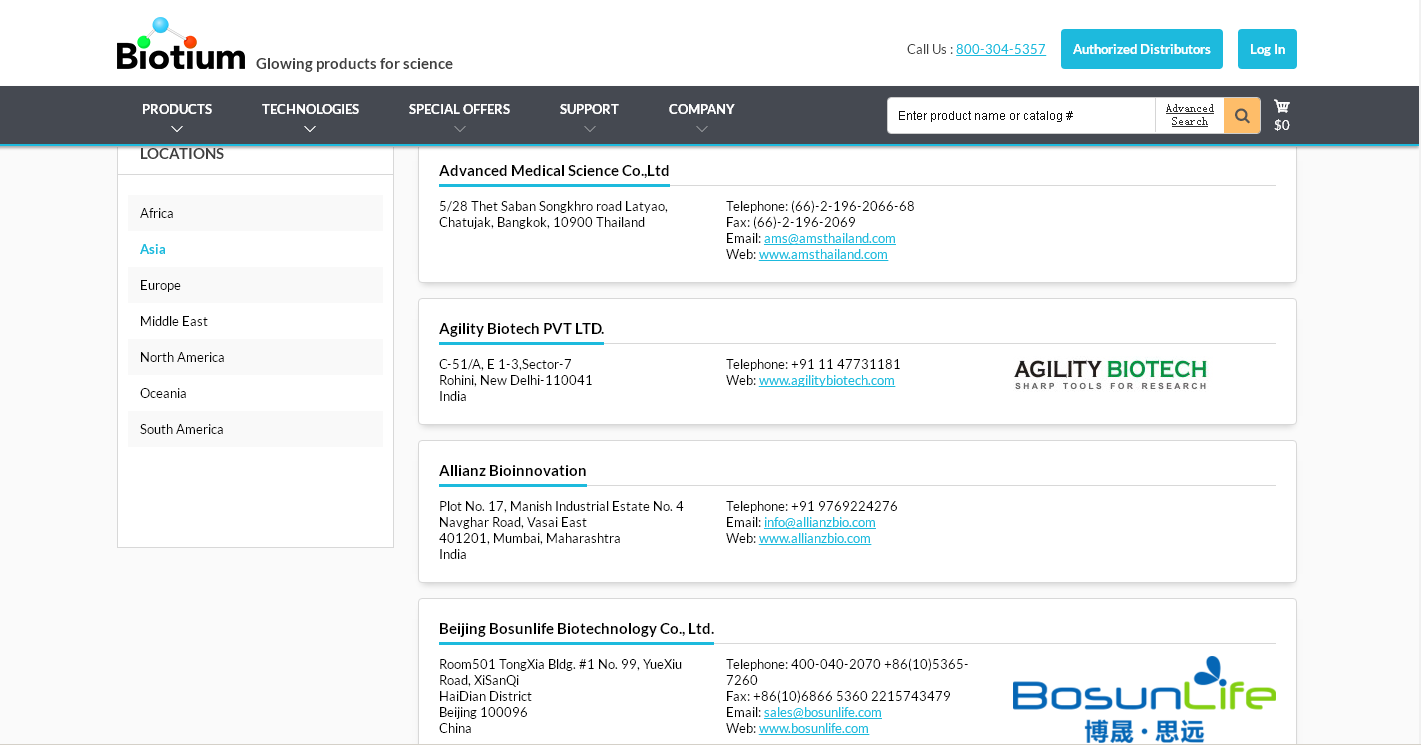Select Oceania in Locations
The width and height of the screenshot is (1421, 745).
coord(255,393)
